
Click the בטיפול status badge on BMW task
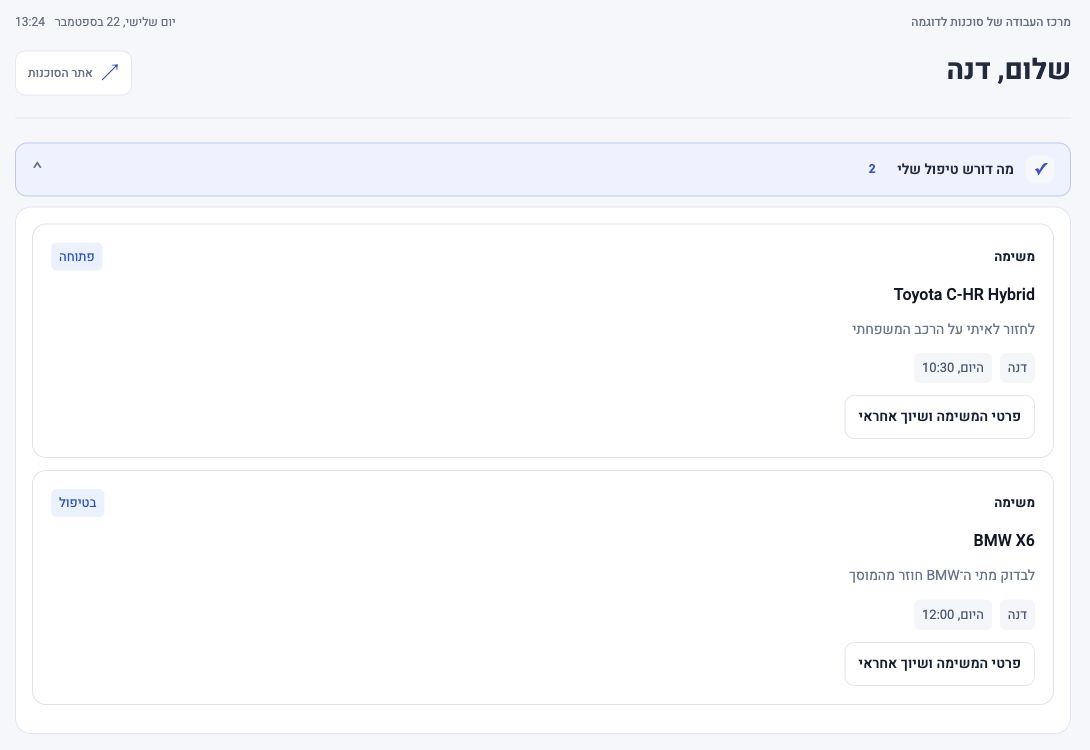78,503
